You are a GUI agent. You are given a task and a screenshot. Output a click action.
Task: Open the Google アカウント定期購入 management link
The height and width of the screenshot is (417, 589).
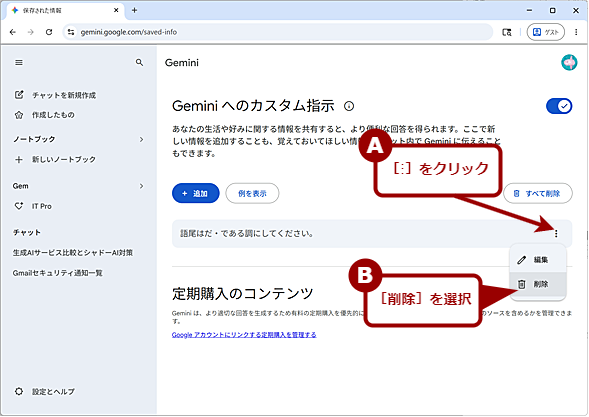click(244, 335)
